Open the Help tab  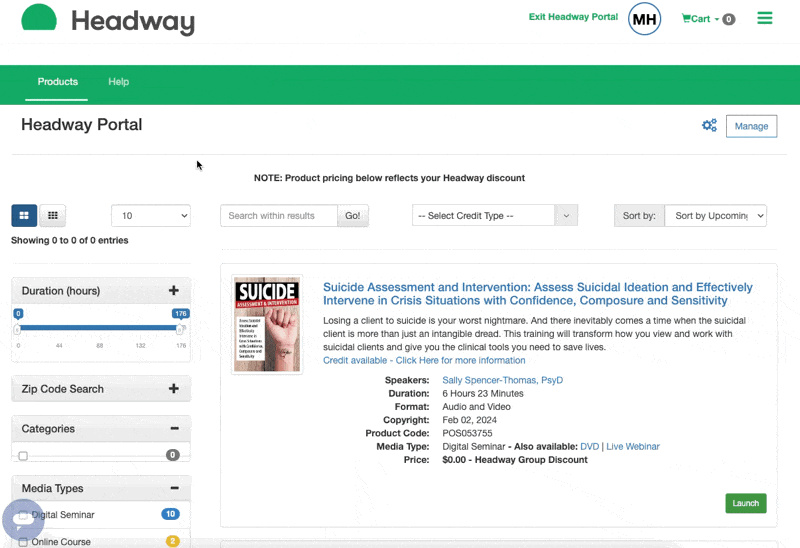point(118,82)
